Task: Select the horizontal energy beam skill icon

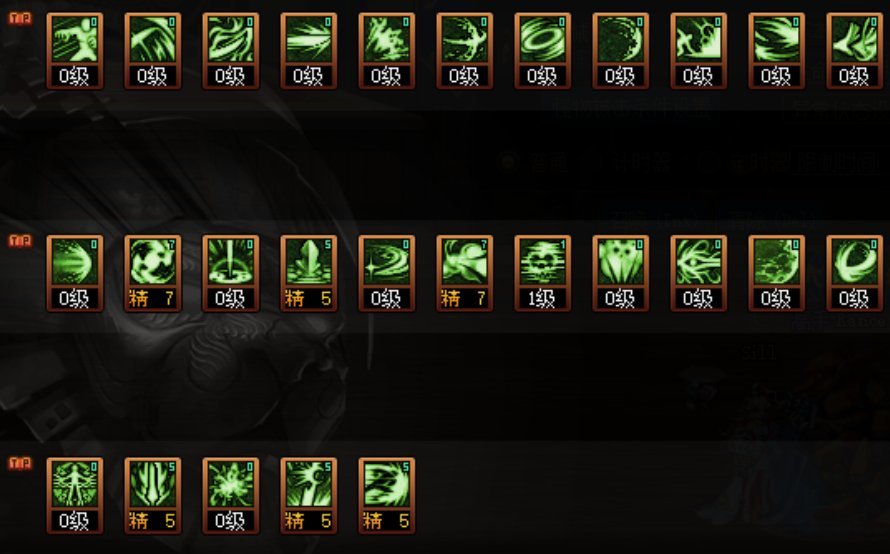Action: 309,51
